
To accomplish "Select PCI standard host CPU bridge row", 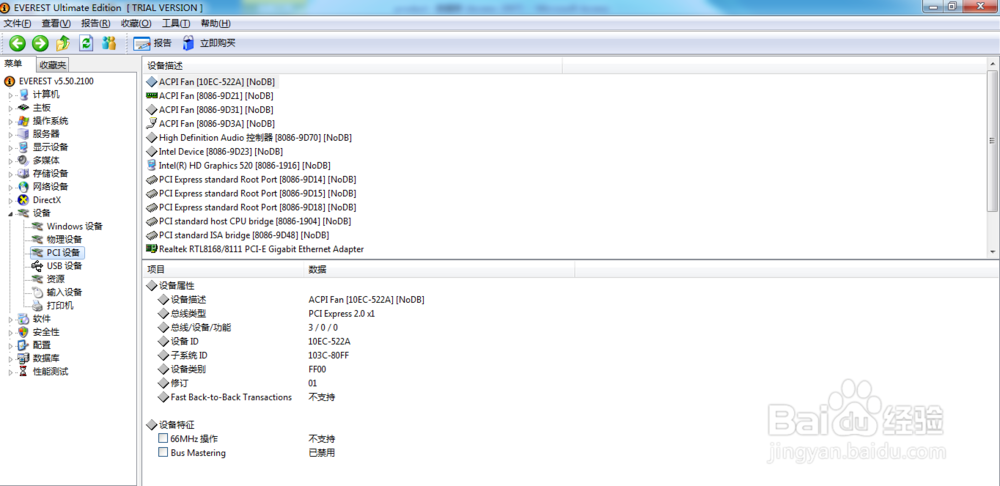I will click(249, 221).
